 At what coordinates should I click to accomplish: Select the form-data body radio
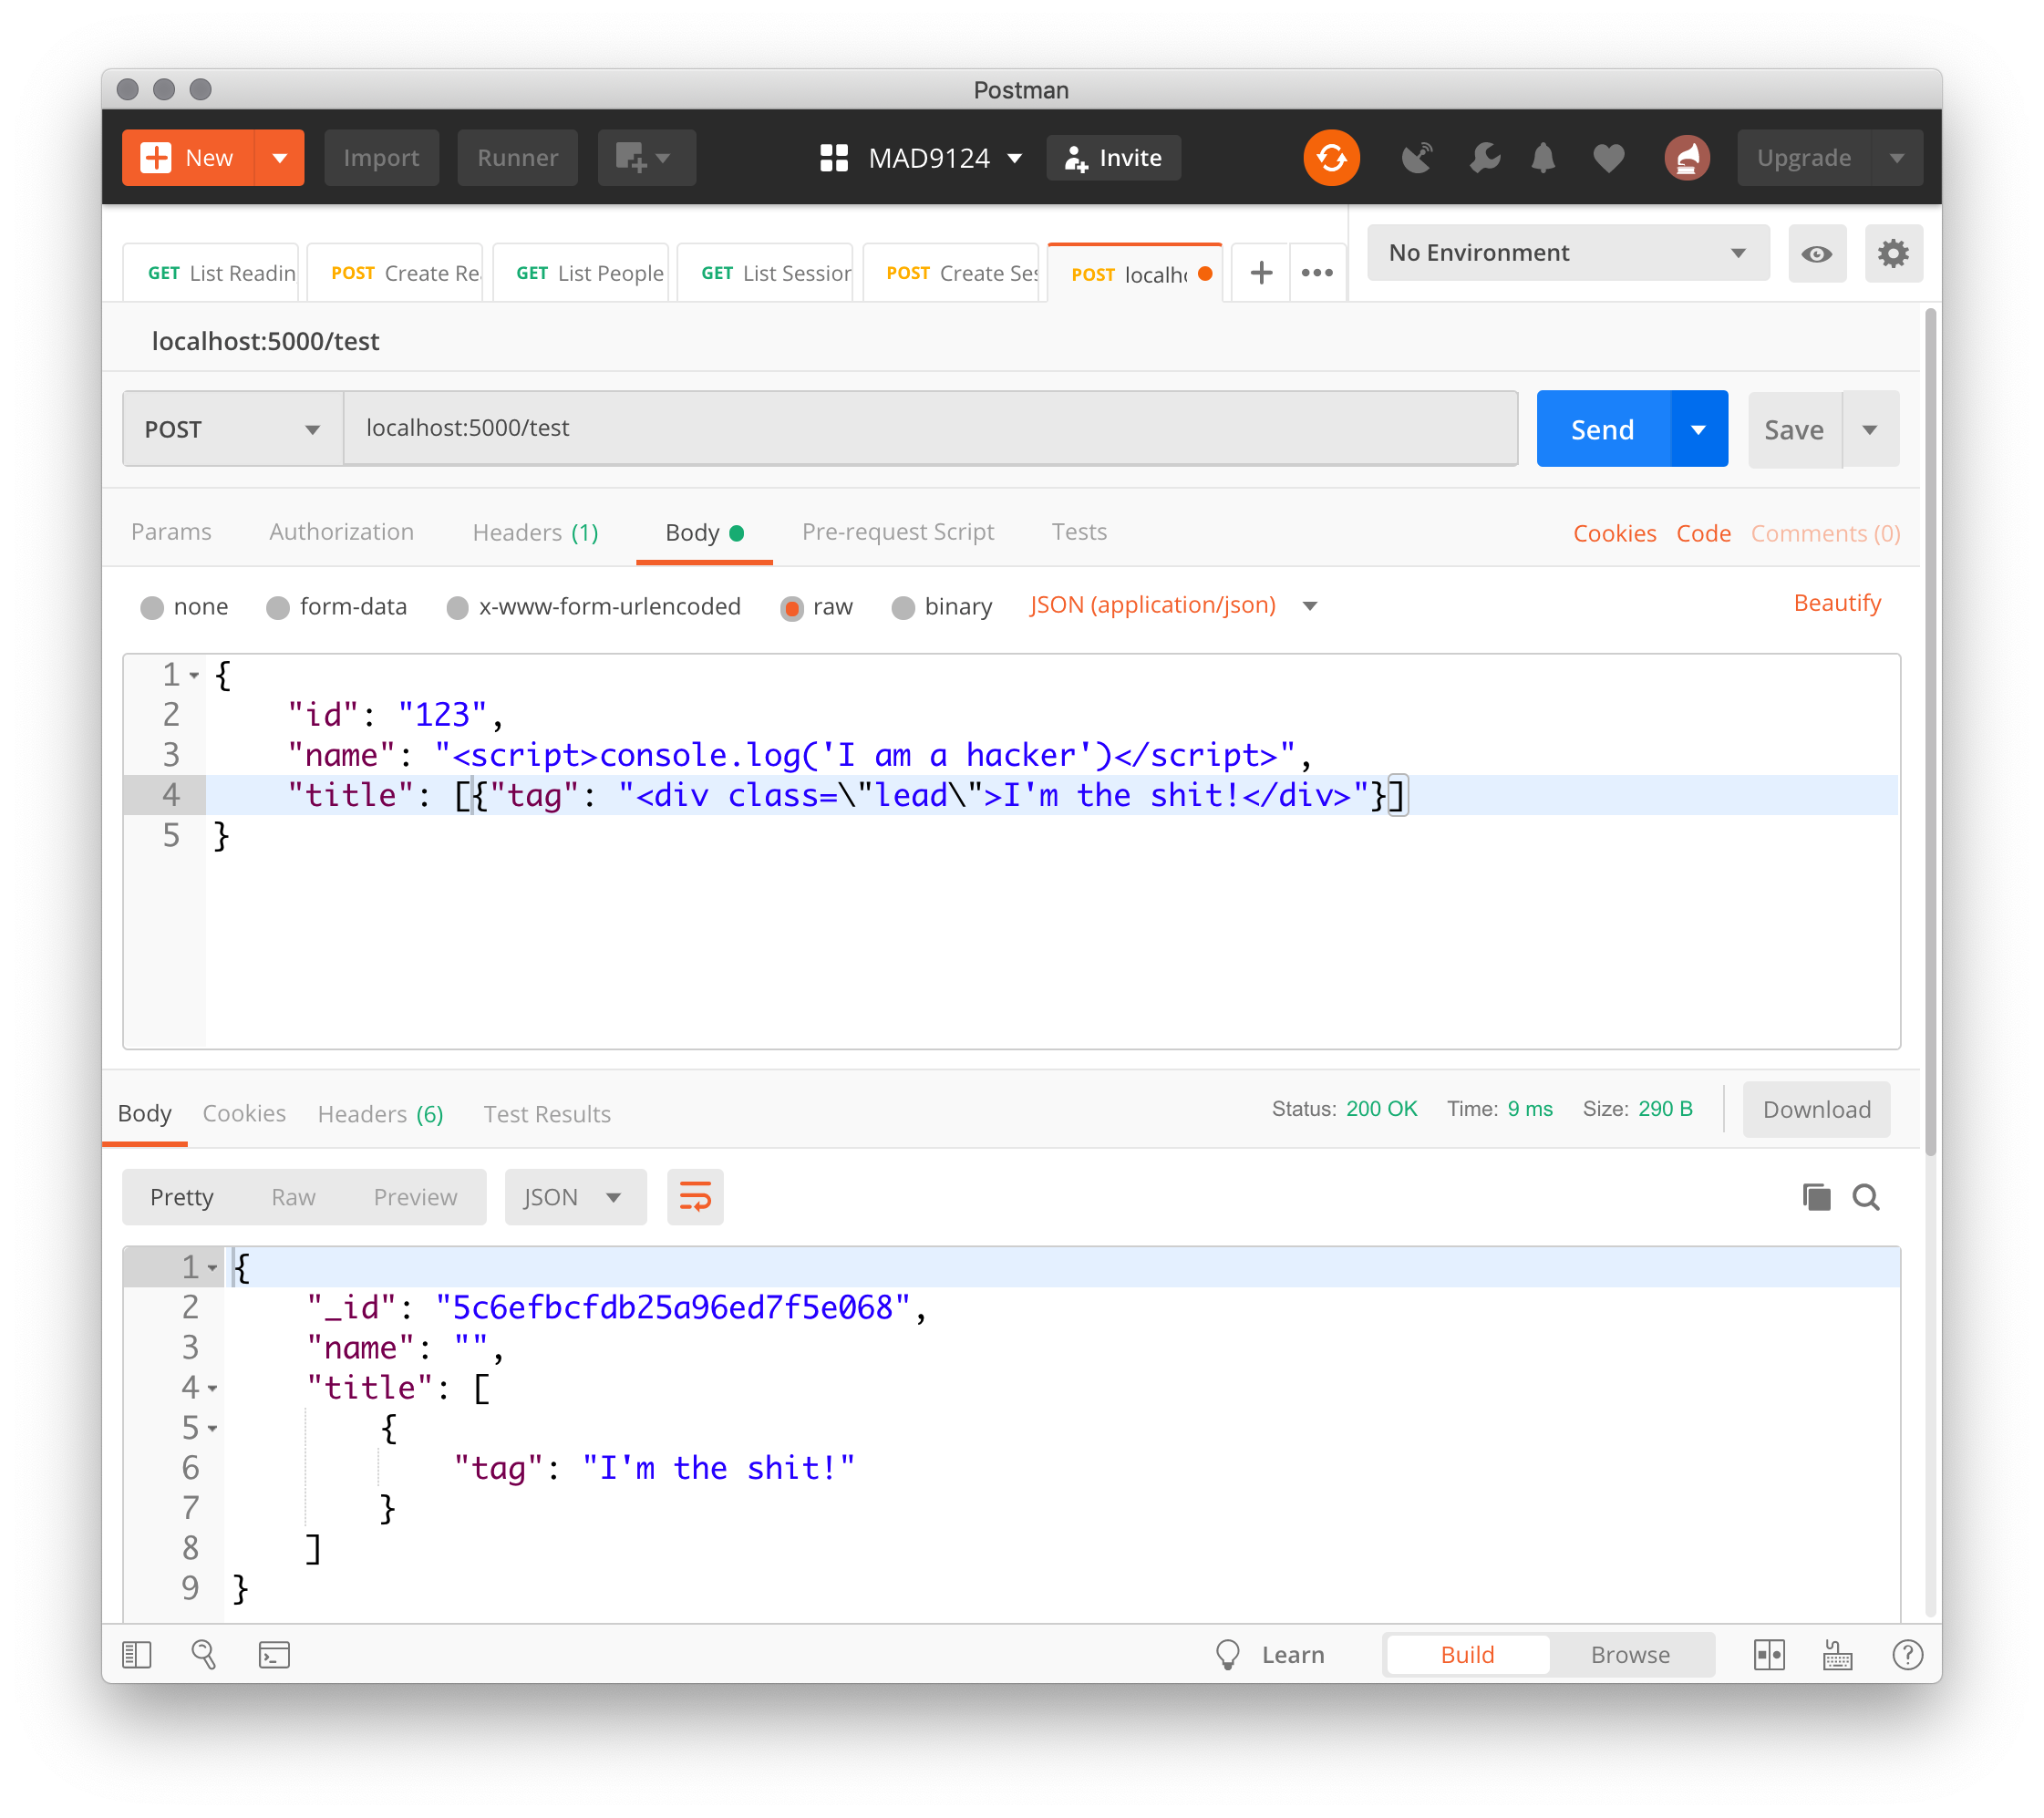[x=278, y=608]
